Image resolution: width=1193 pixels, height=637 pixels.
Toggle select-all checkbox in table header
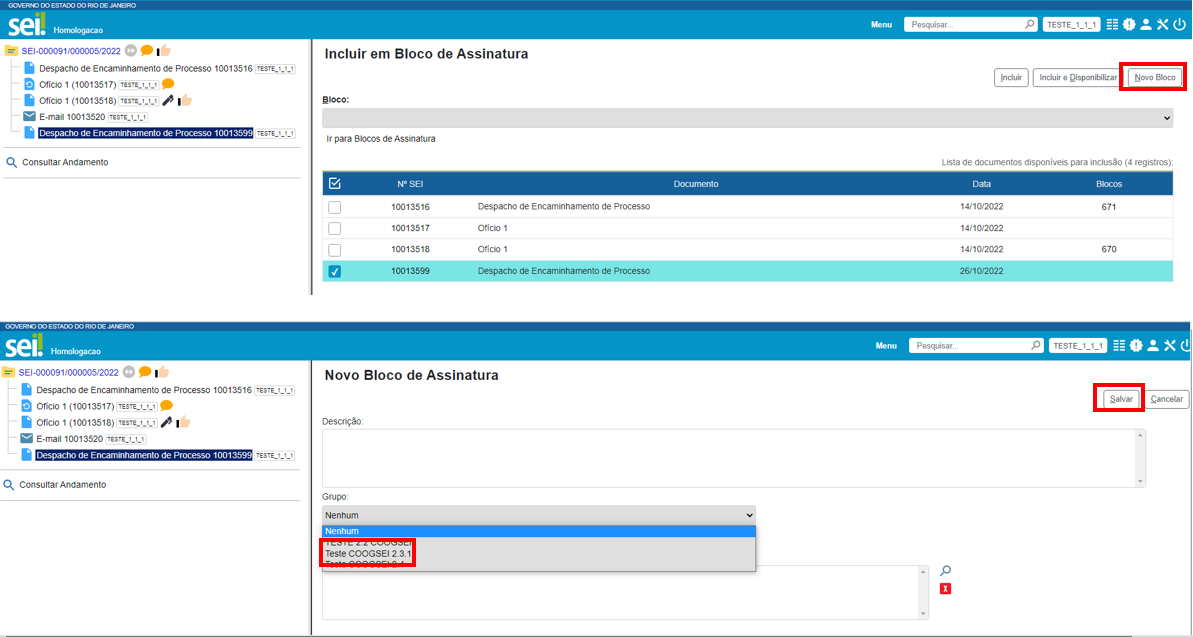click(334, 184)
